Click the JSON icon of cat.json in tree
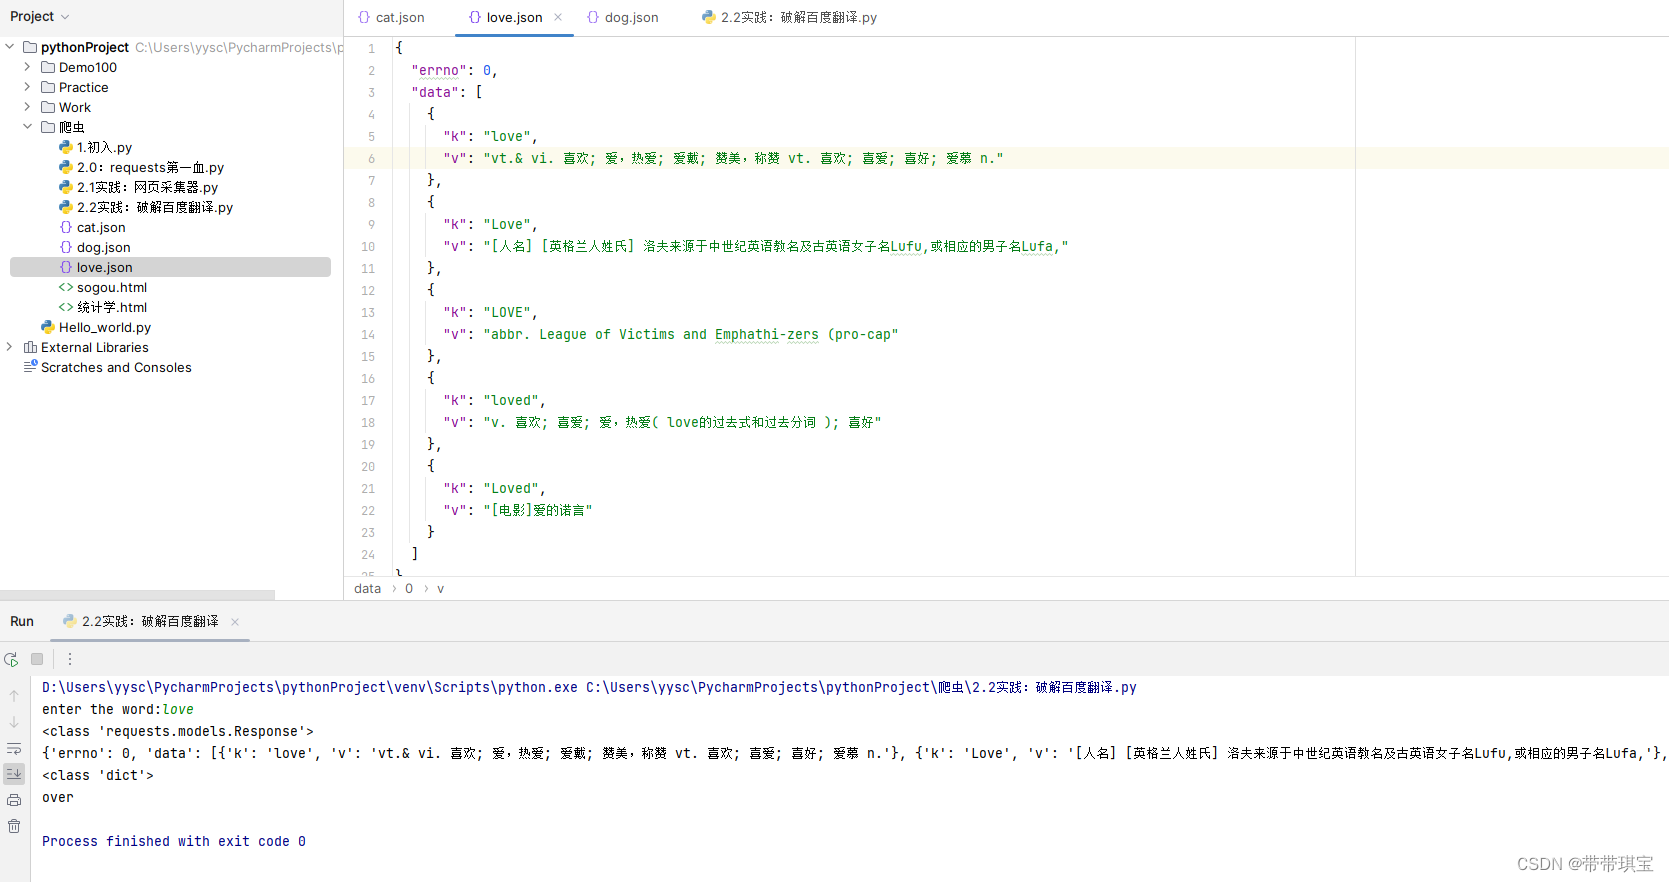Image resolution: width=1669 pixels, height=882 pixels. click(66, 227)
